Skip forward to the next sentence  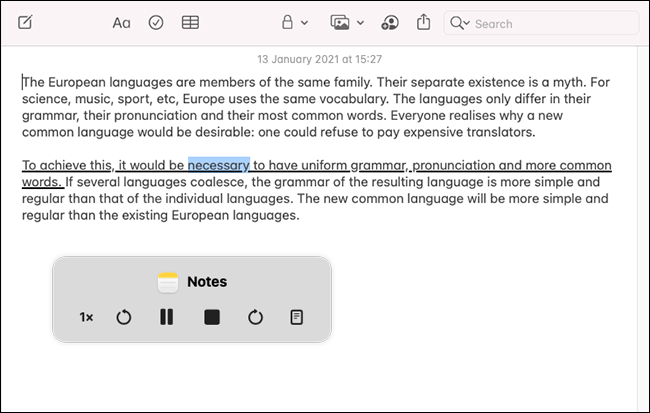tap(255, 317)
